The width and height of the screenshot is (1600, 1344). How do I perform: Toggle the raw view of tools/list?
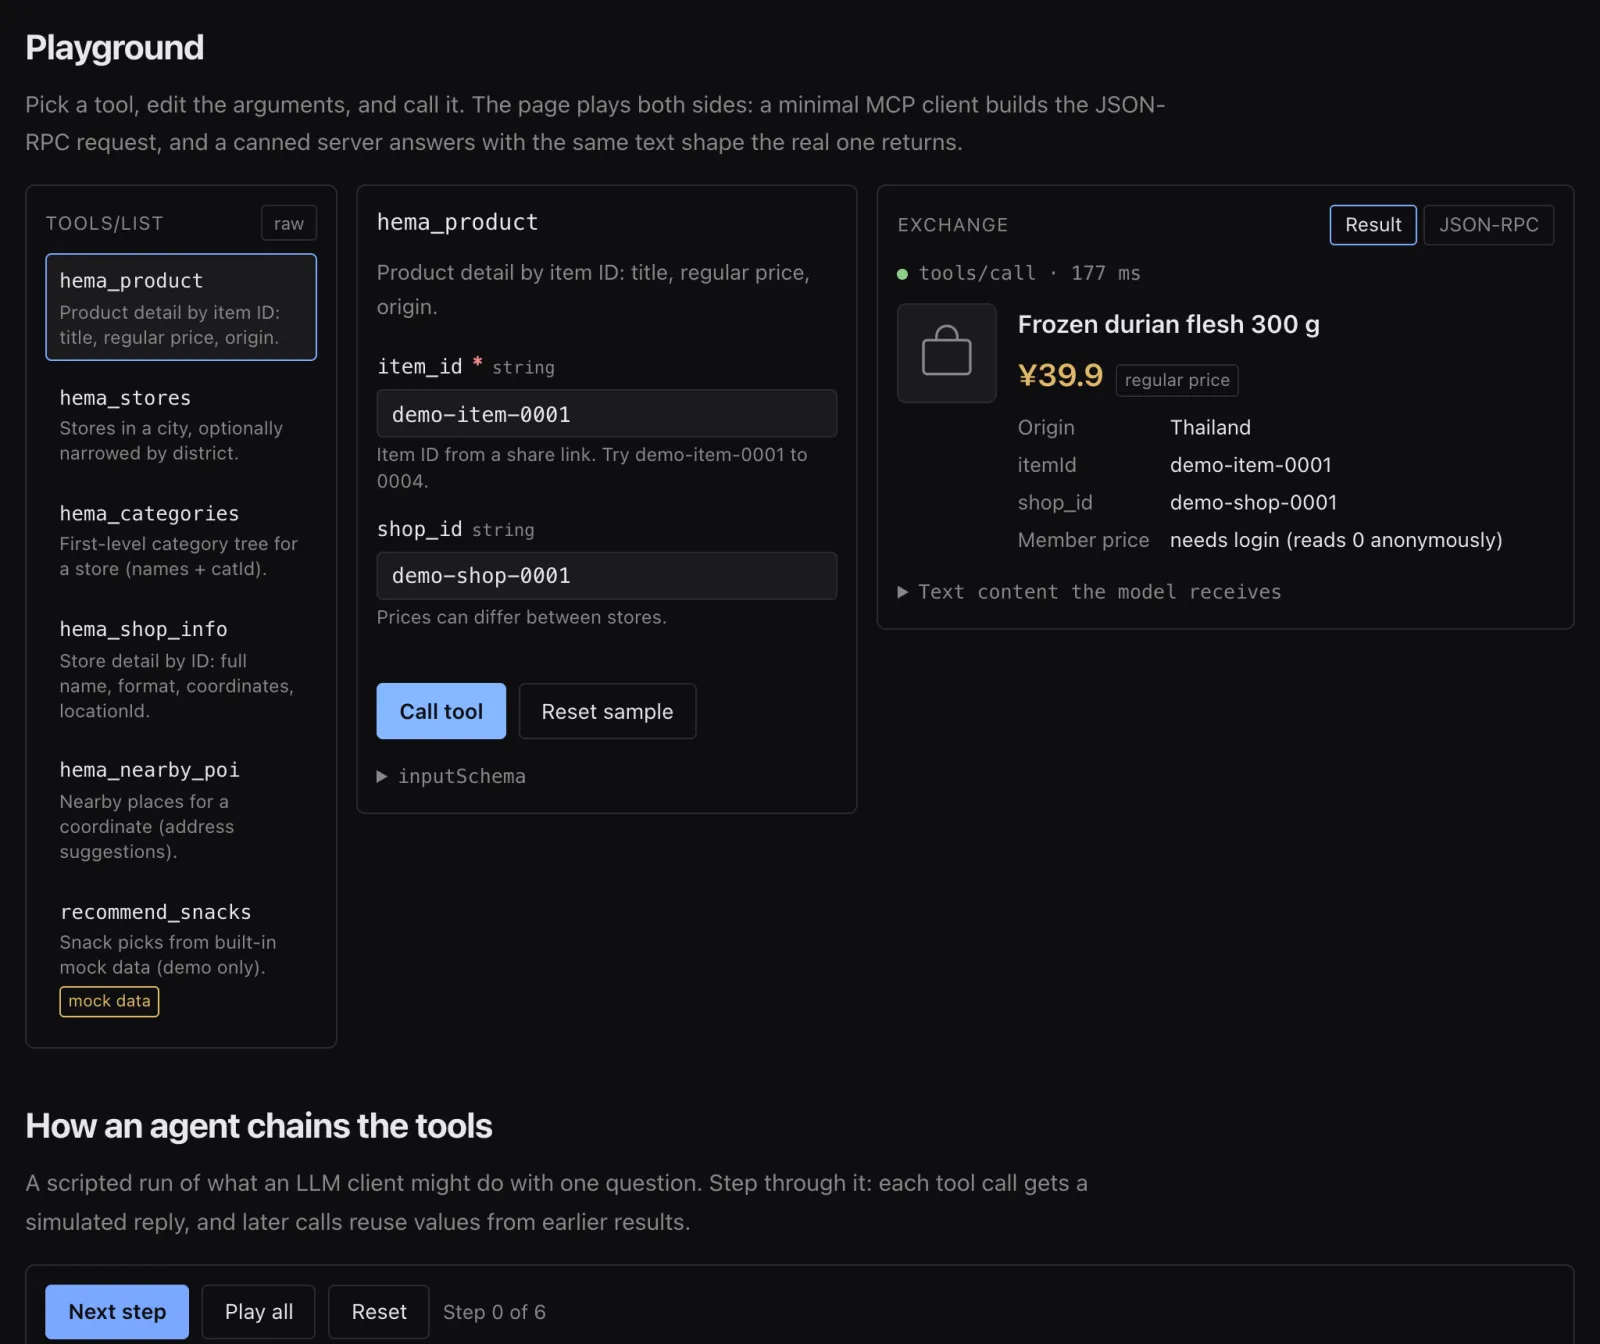click(x=289, y=223)
